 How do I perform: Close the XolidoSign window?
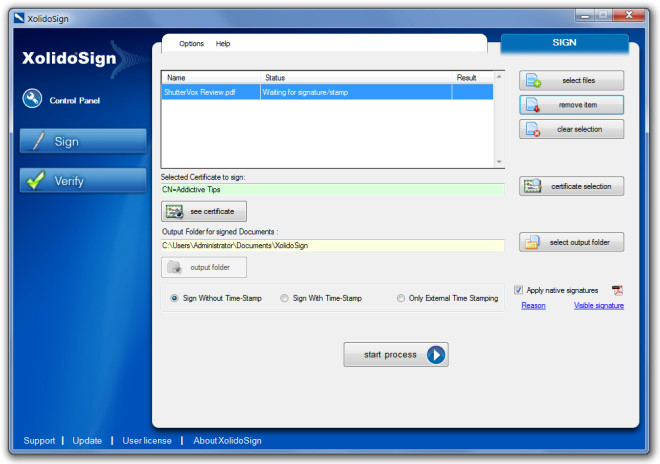tap(629, 15)
